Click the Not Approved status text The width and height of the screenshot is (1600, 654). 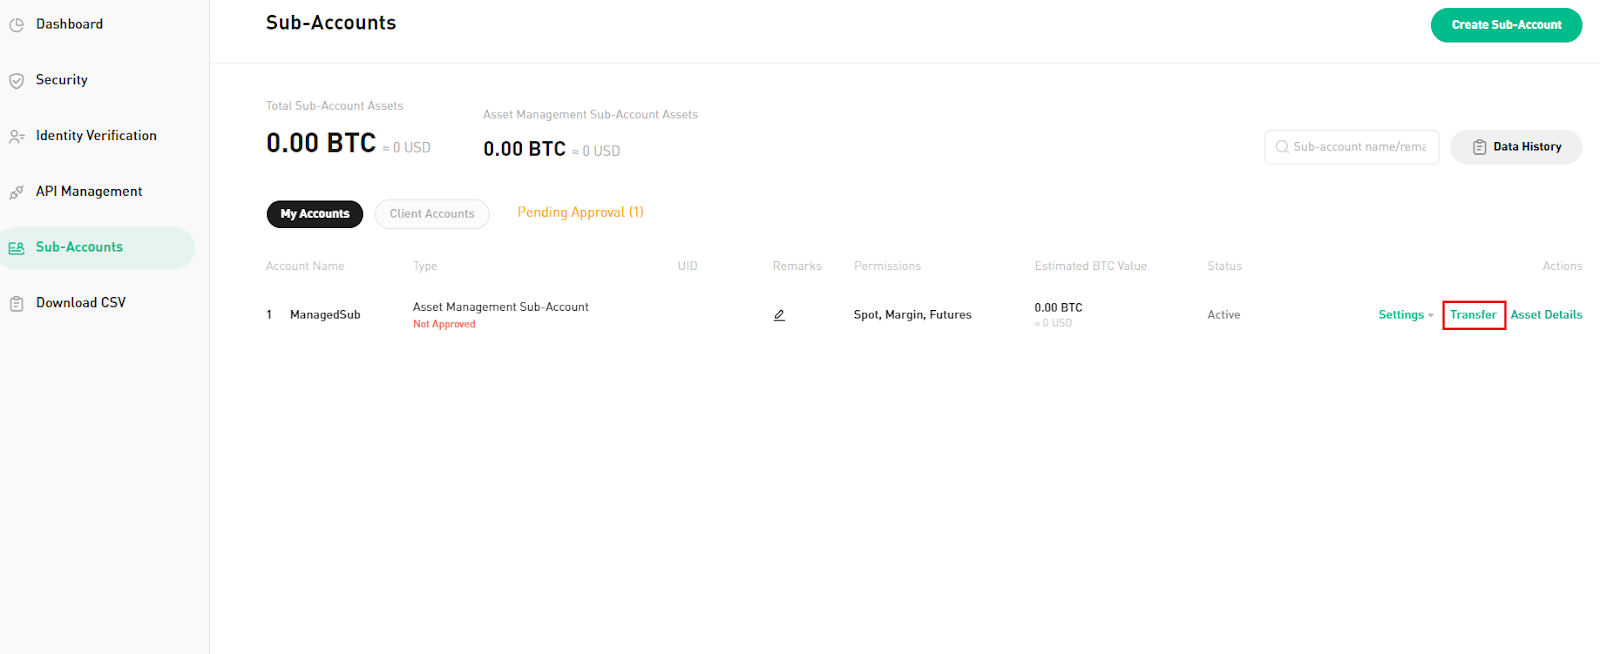444,324
